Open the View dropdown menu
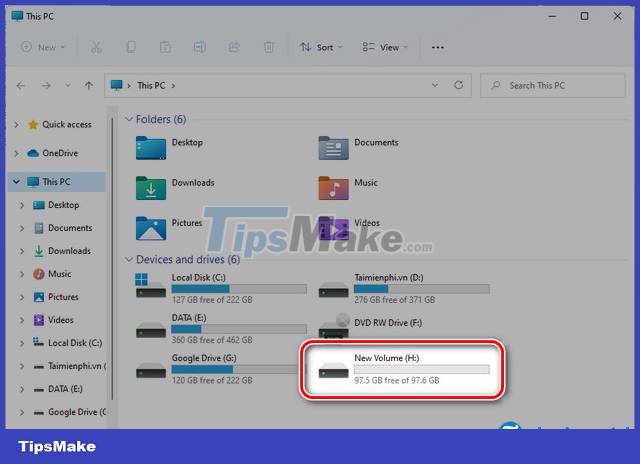 click(385, 47)
